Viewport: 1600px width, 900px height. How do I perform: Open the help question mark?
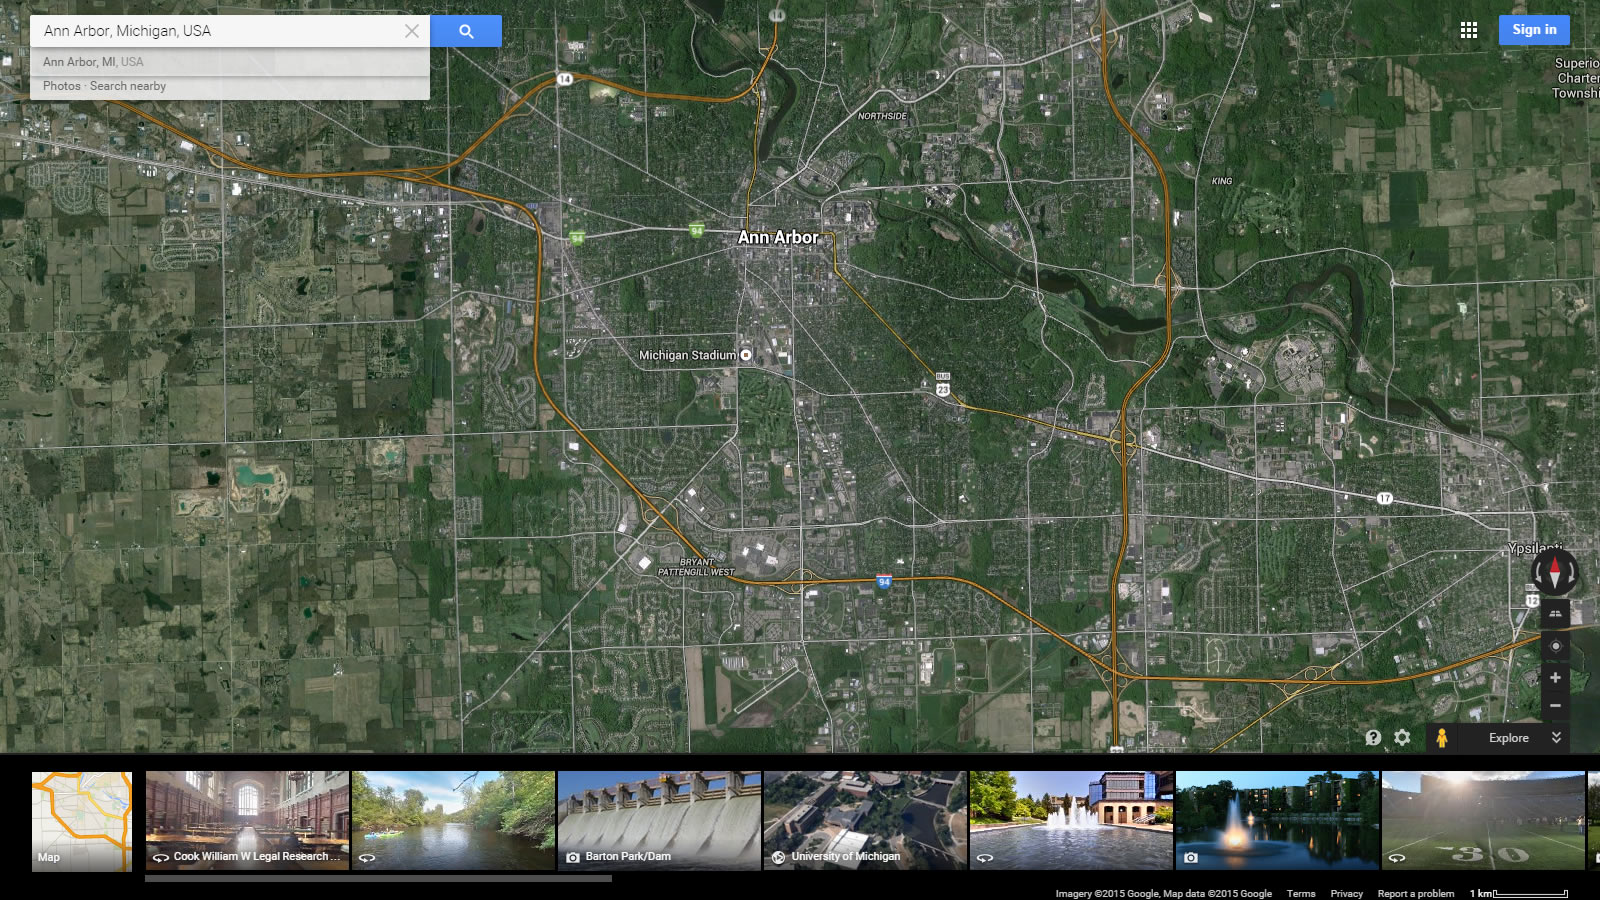pos(1373,737)
